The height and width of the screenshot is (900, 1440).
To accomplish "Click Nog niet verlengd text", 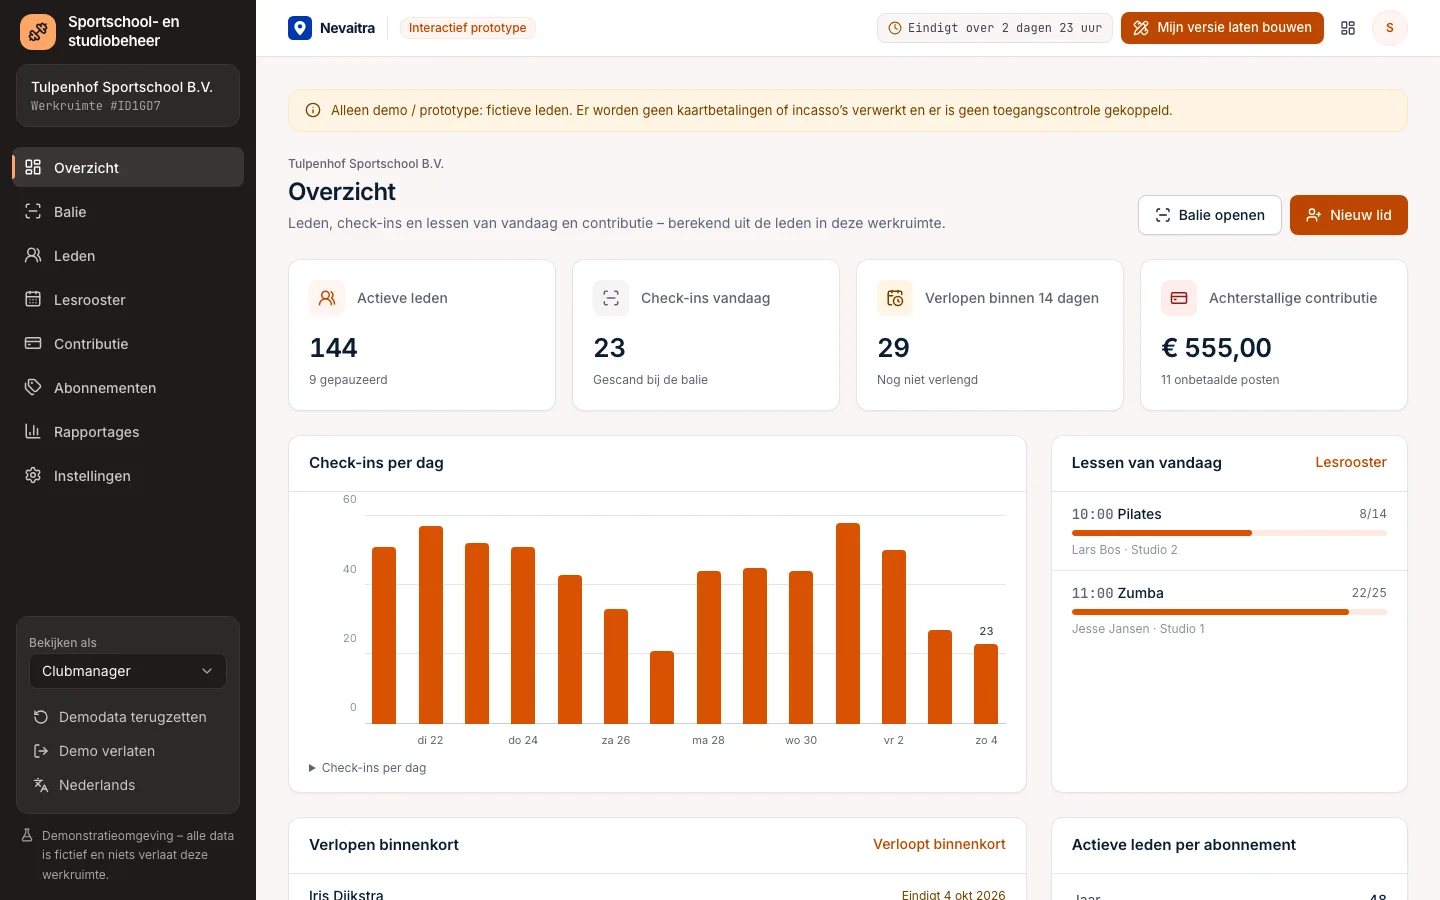I will [x=927, y=380].
